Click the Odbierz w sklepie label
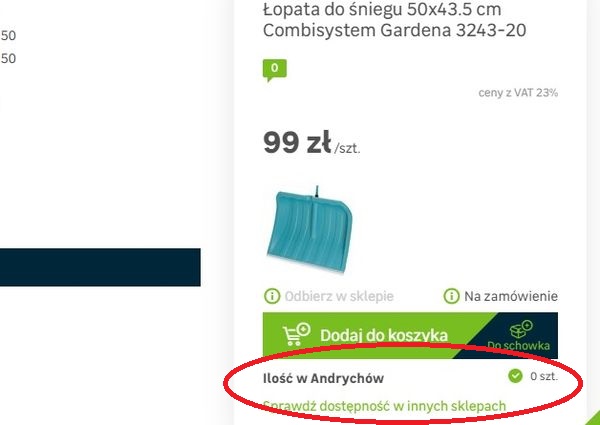Image resolution: width=600 pixels, height=425 pixels. [x=339, y=296]
